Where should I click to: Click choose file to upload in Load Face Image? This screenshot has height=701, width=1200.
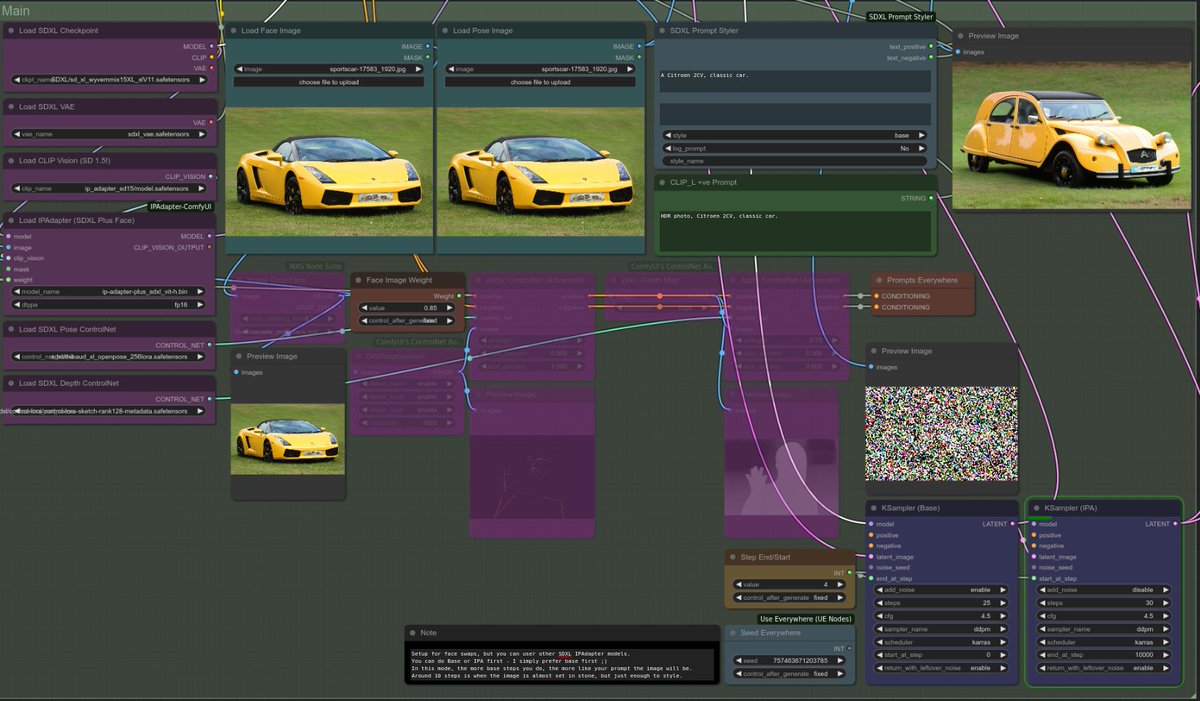tap(329, 82)
